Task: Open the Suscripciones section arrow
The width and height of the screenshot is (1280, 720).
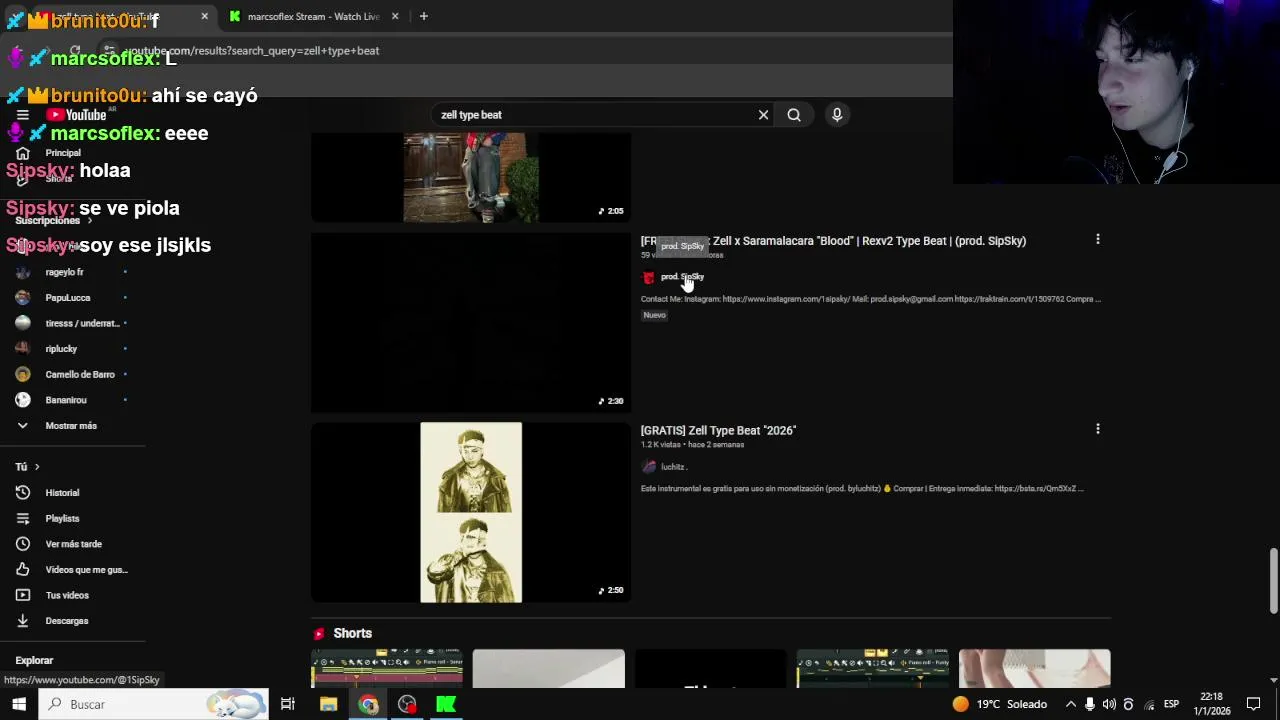Action: [89, 221]
